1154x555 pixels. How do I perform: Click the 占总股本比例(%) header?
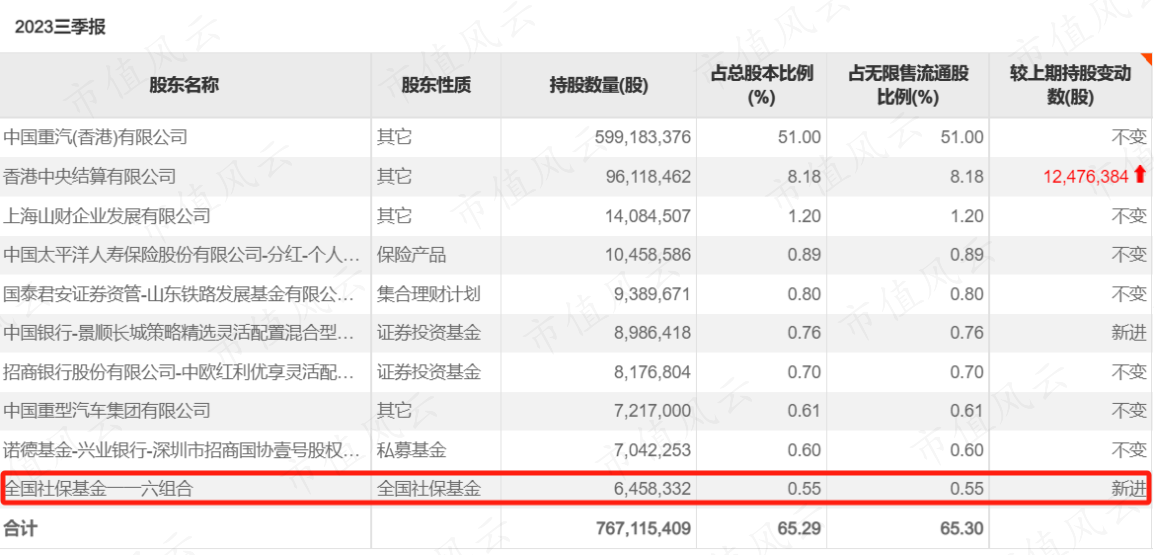tap(761, 85)
